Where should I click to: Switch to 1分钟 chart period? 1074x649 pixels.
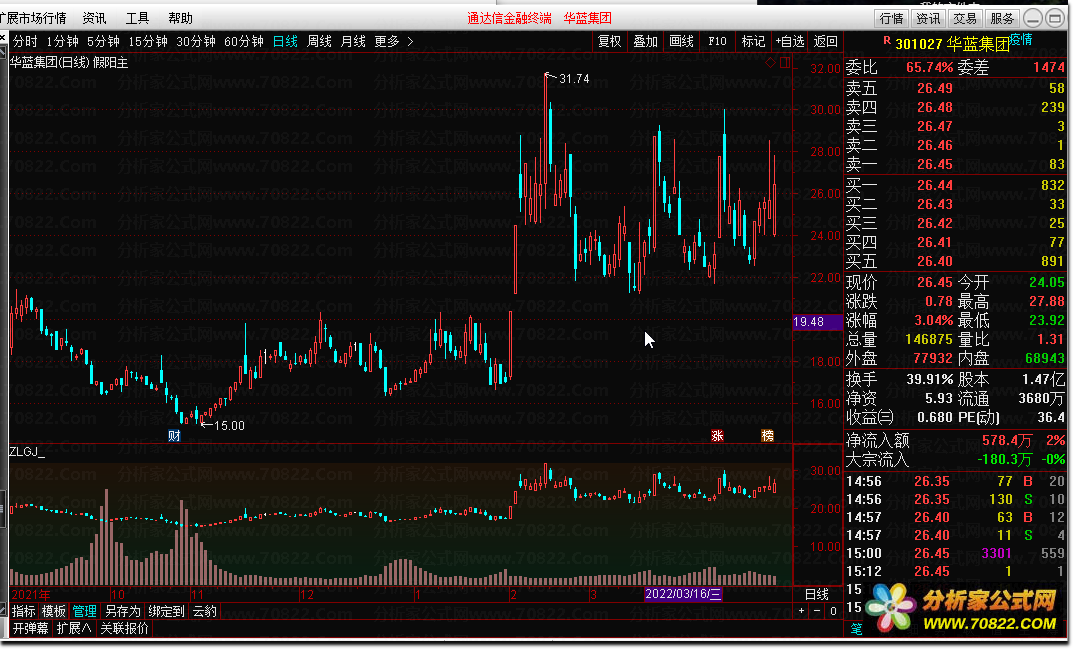pyautogui.click(x=62, y=42)
